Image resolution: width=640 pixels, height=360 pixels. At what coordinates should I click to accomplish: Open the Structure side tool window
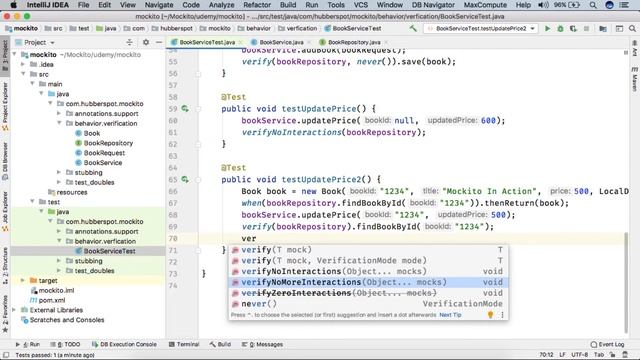5,265
